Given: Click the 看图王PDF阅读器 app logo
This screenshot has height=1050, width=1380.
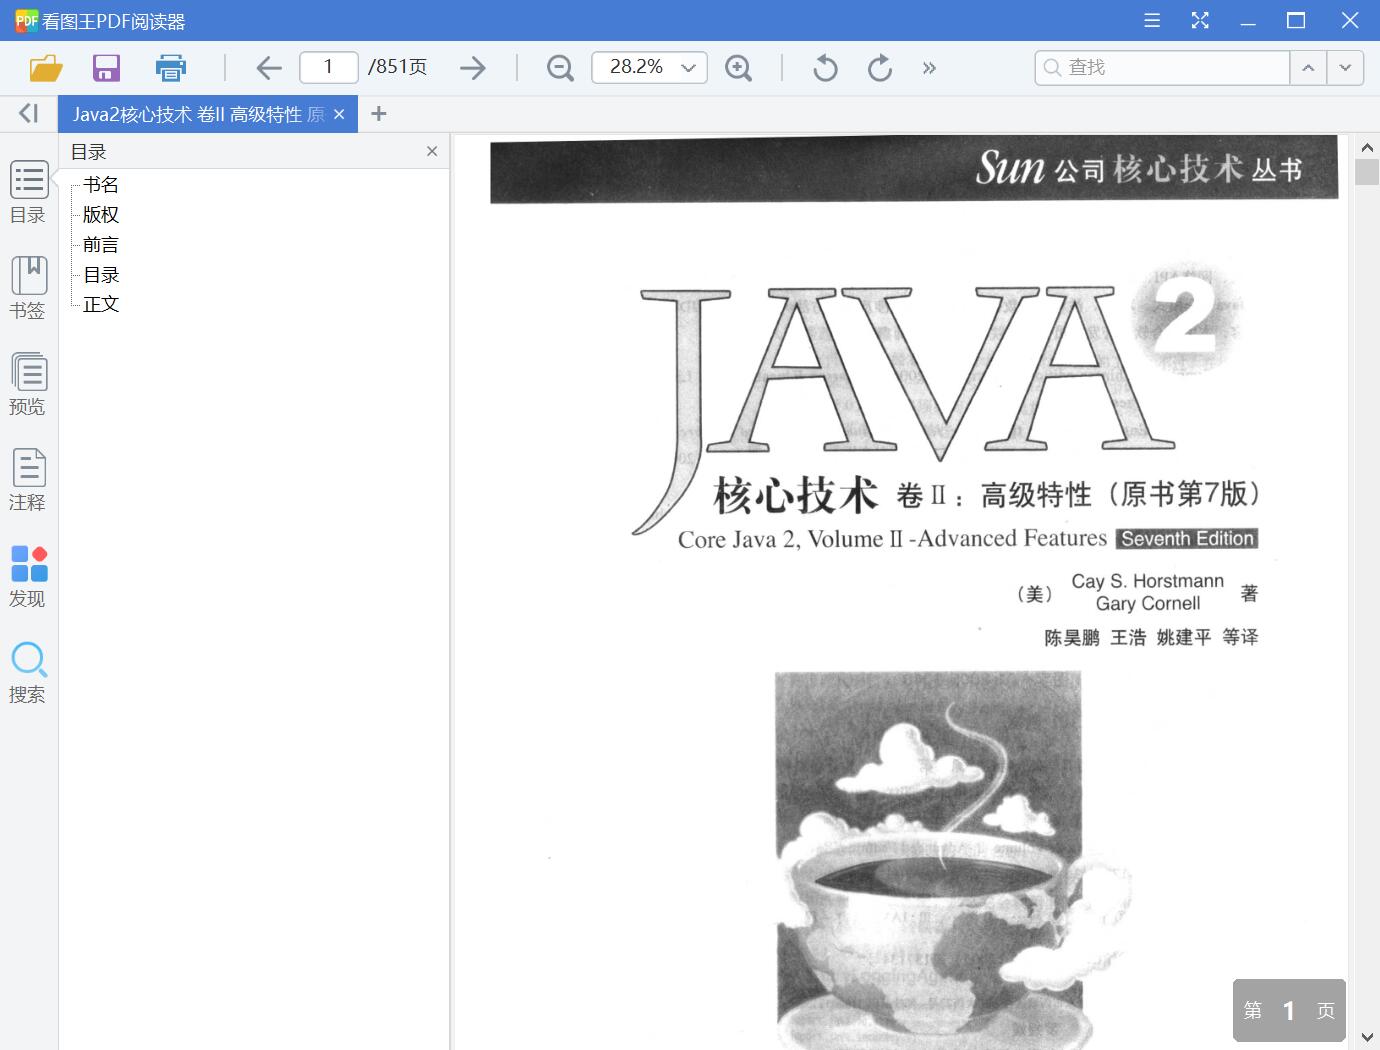Looking at the screenshot, I should [26, 20].
